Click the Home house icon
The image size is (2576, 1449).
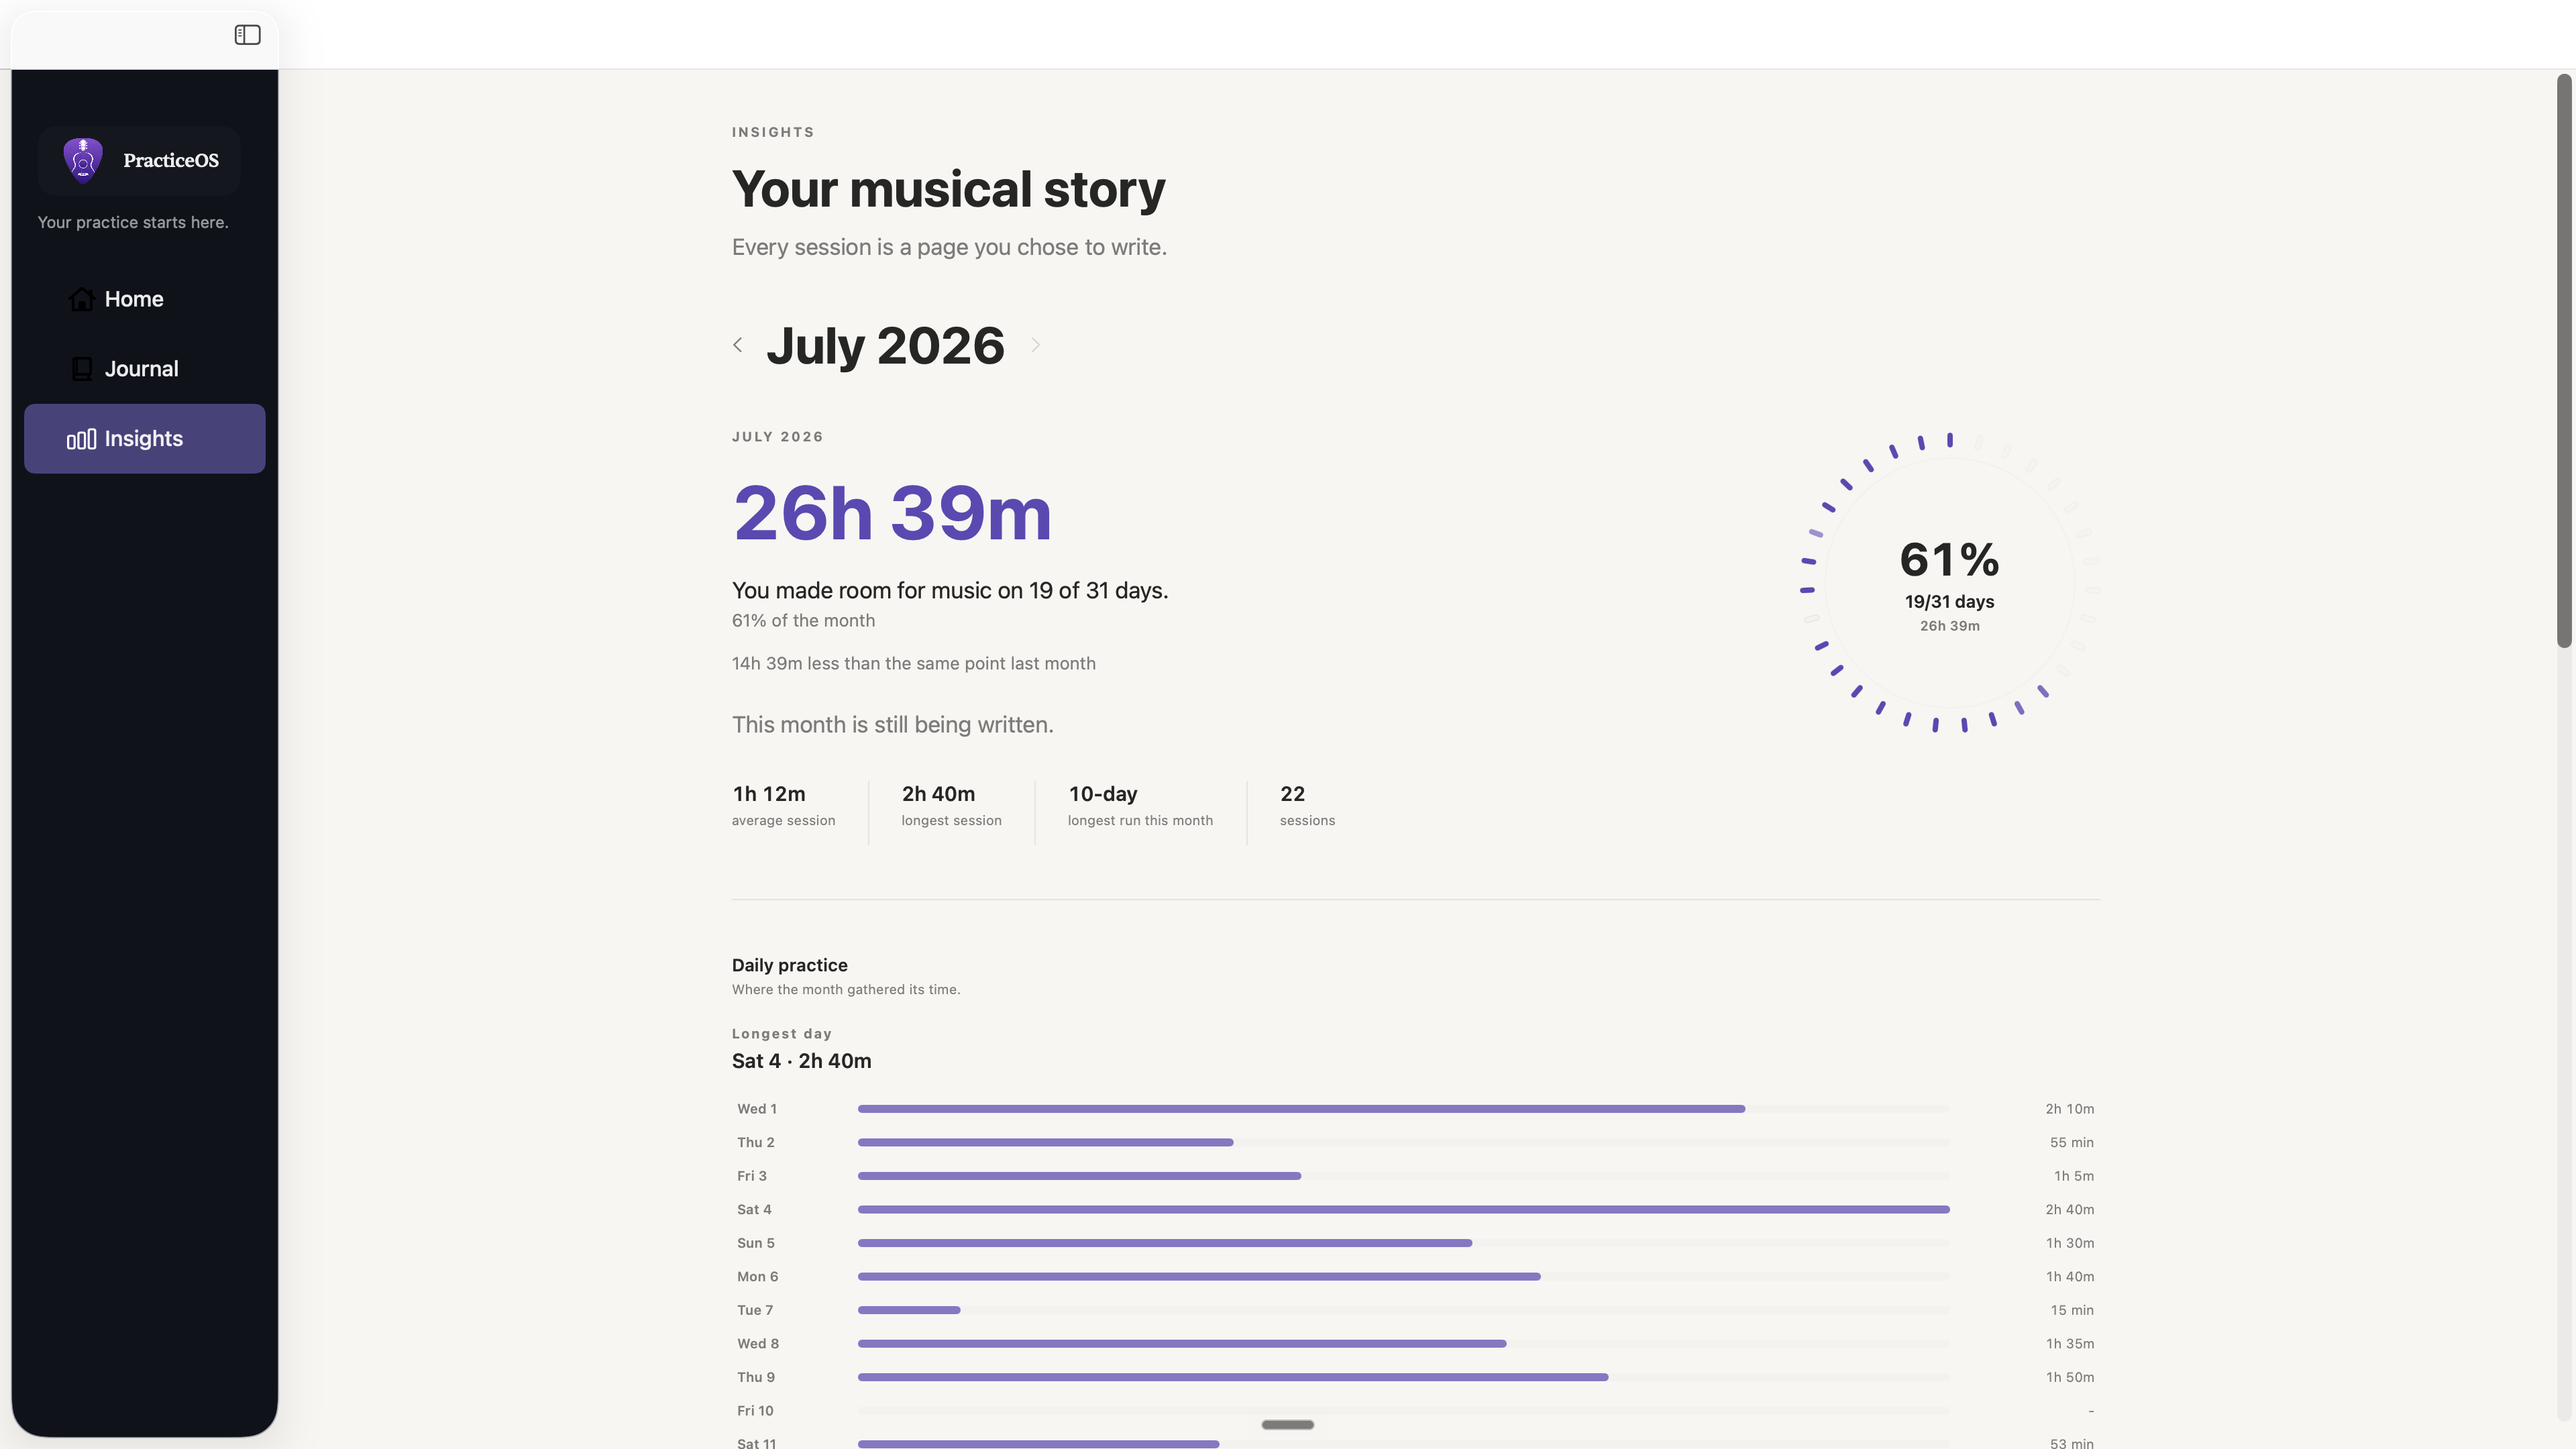pyautogui.click(x=82, y=299)
